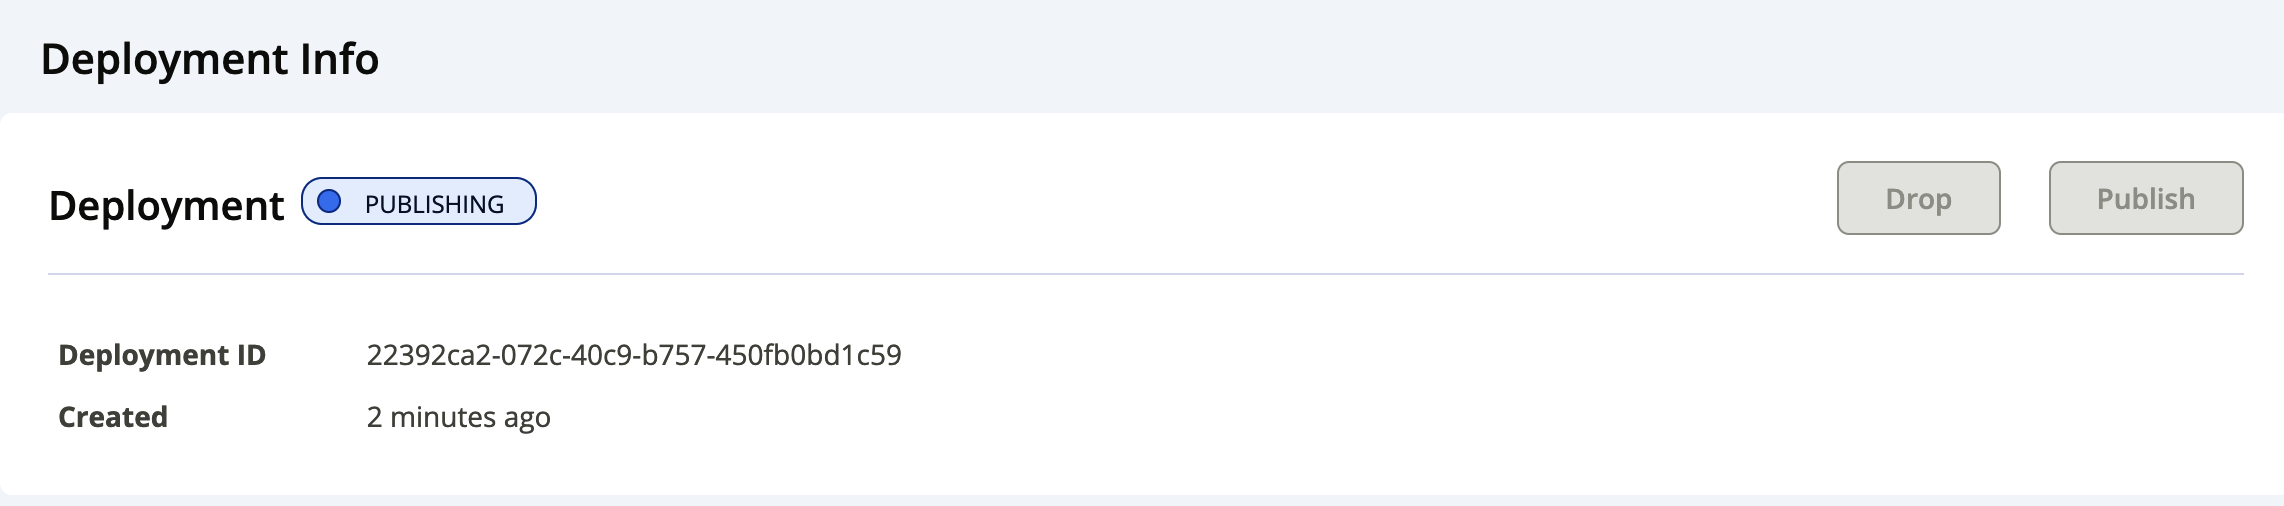Click the PUBLISHING badge text
Screen dimensions: 2284x506
point(434,204)
